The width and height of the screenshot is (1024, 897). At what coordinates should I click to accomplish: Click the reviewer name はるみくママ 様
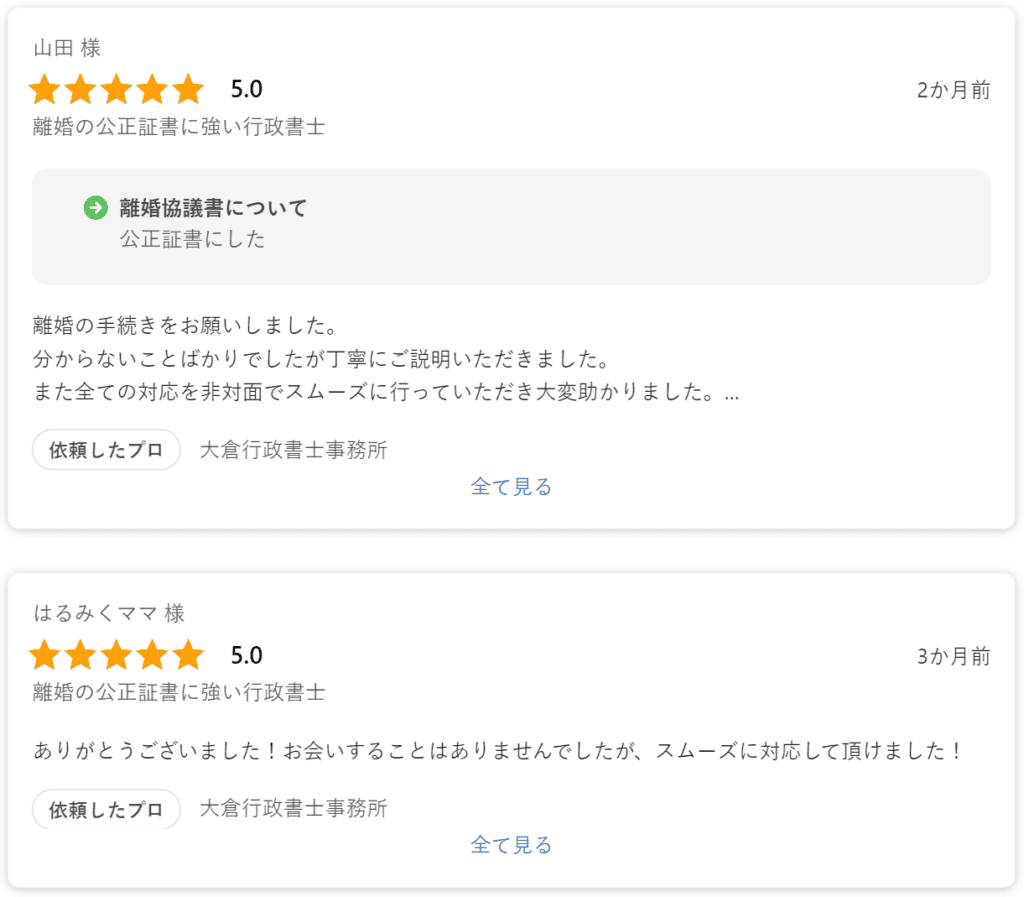[109, 613]
